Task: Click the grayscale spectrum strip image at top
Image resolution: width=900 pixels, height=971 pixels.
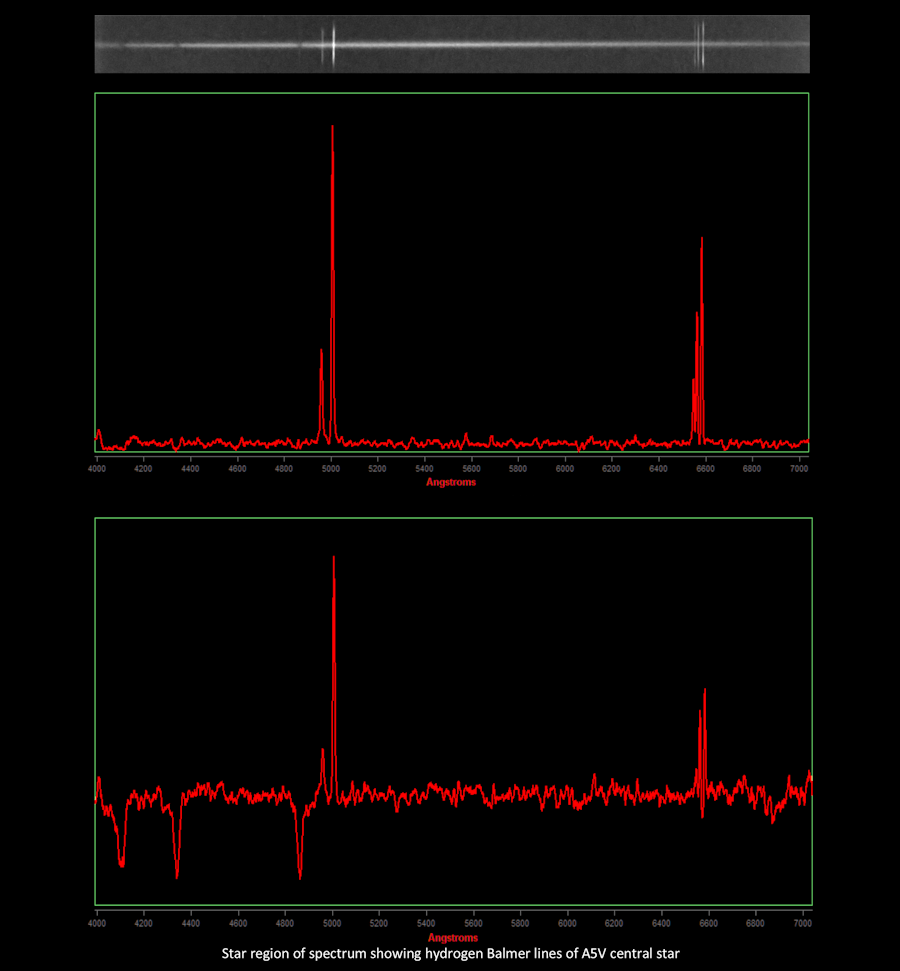Action: [450, 44]
